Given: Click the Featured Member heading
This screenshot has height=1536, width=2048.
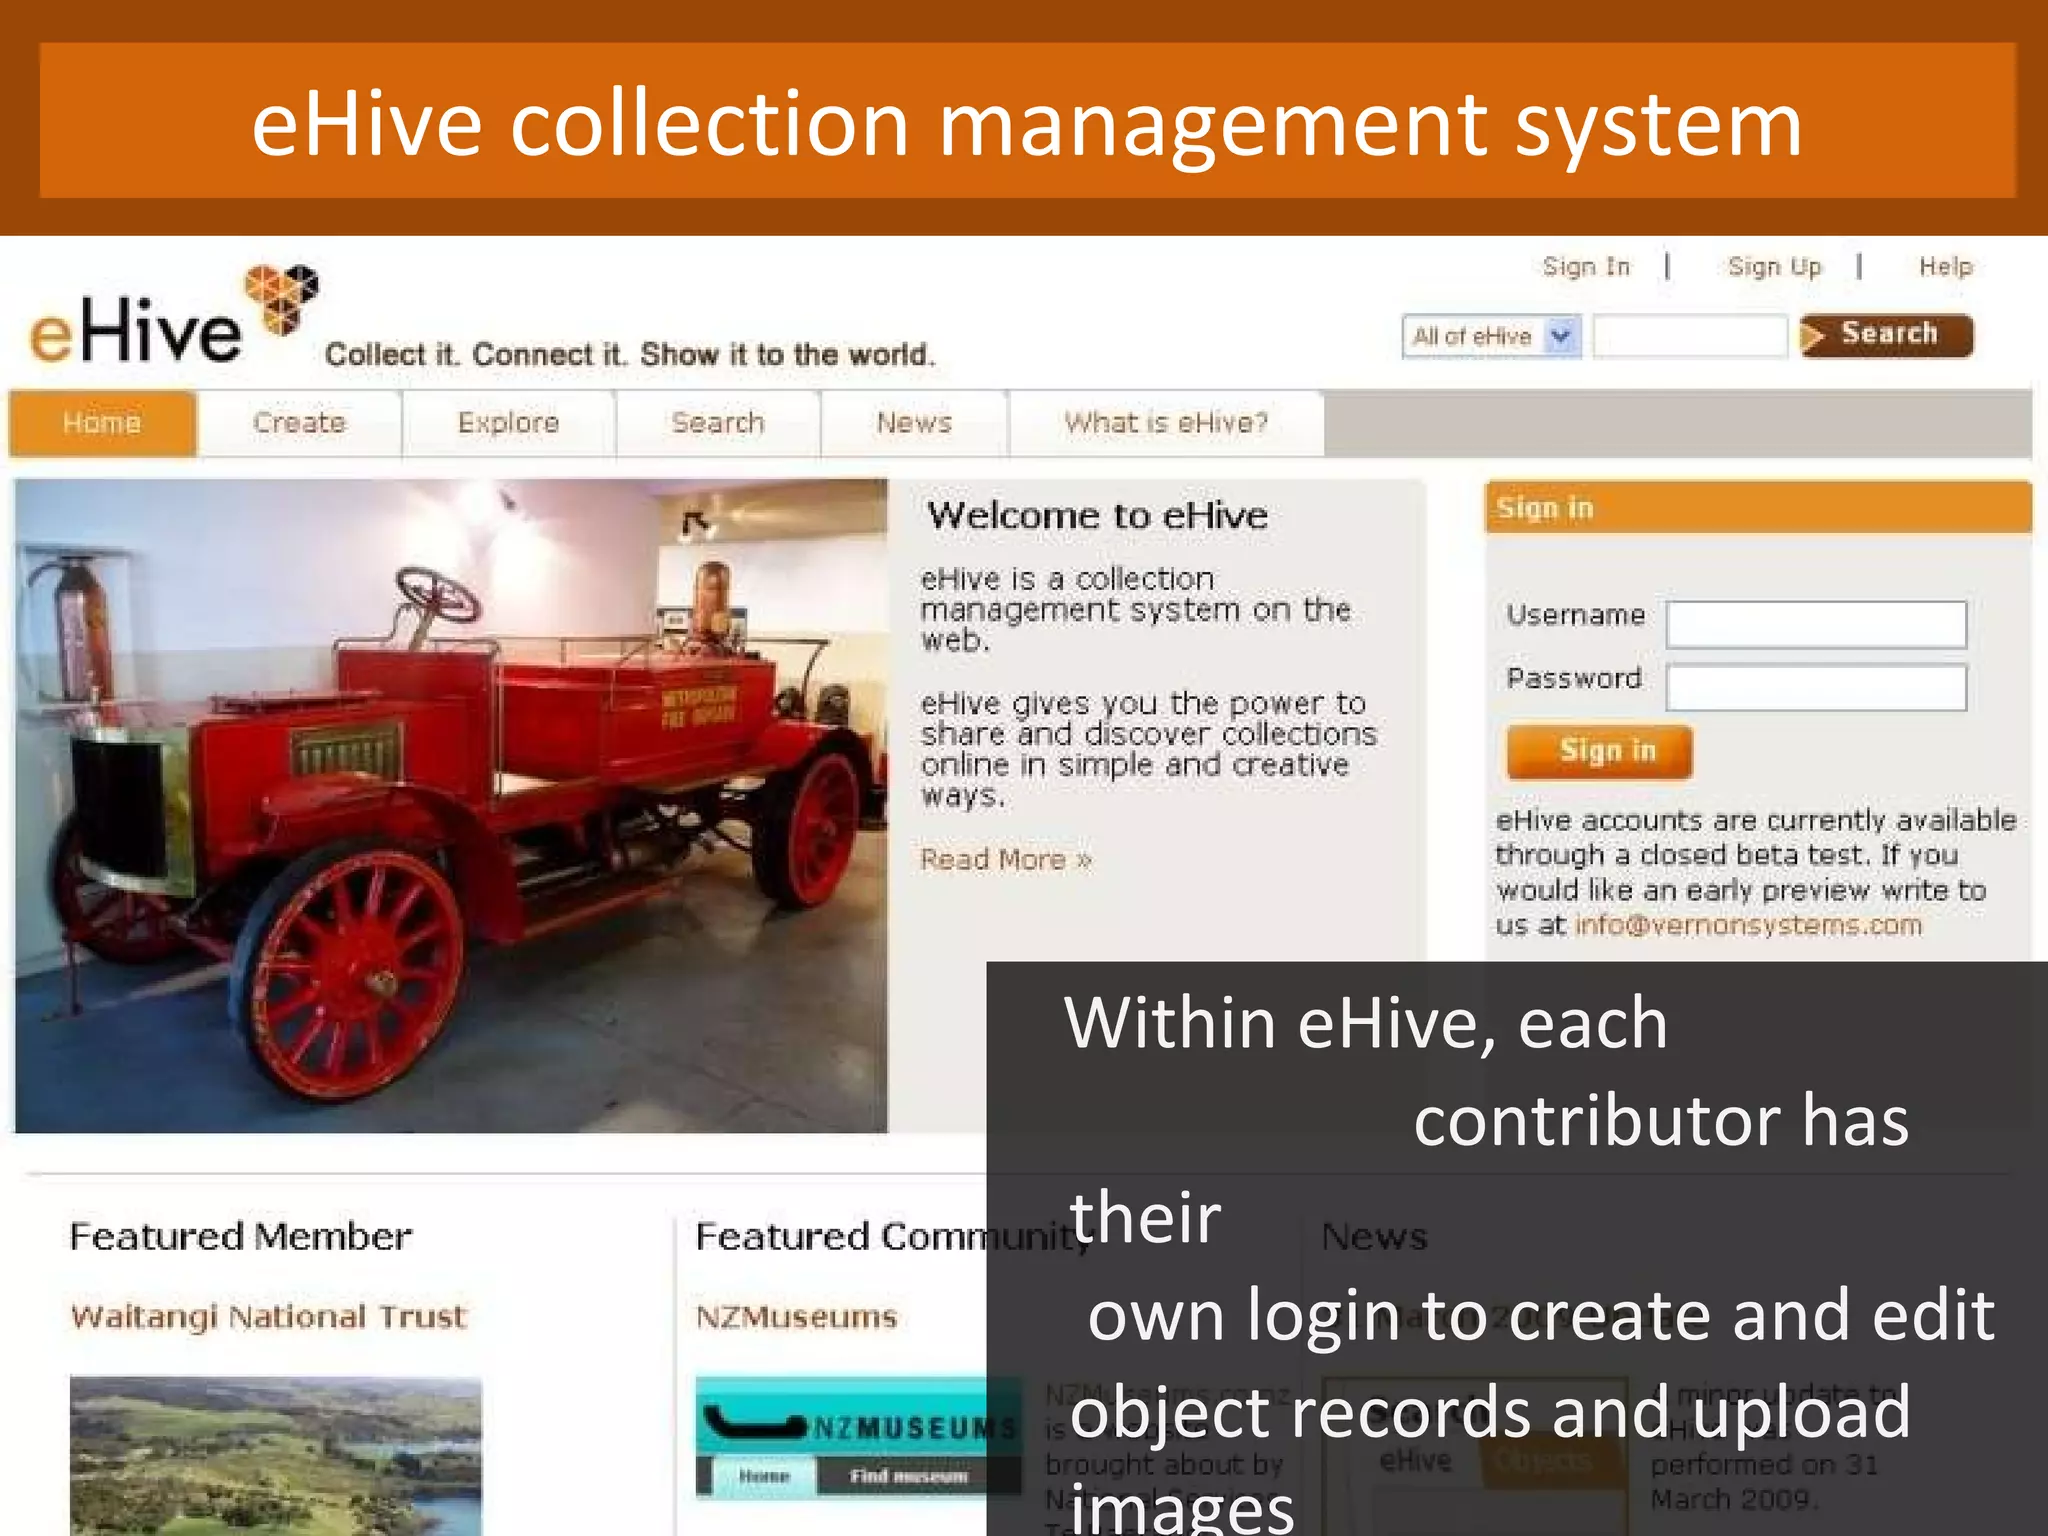Looking at the screenshot, I should click(x=240, y=1237).
